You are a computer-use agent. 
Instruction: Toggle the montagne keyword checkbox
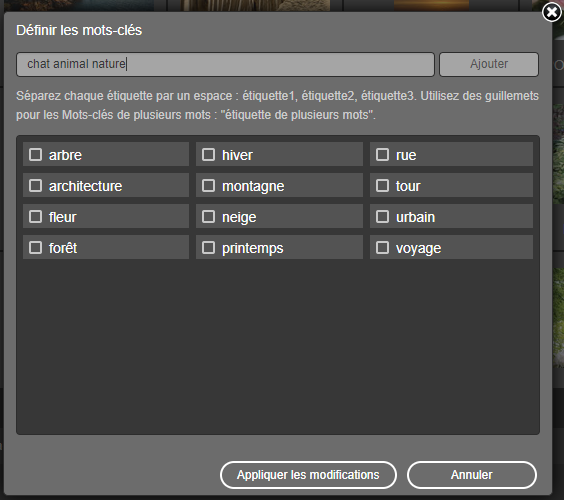coord(208,186)
